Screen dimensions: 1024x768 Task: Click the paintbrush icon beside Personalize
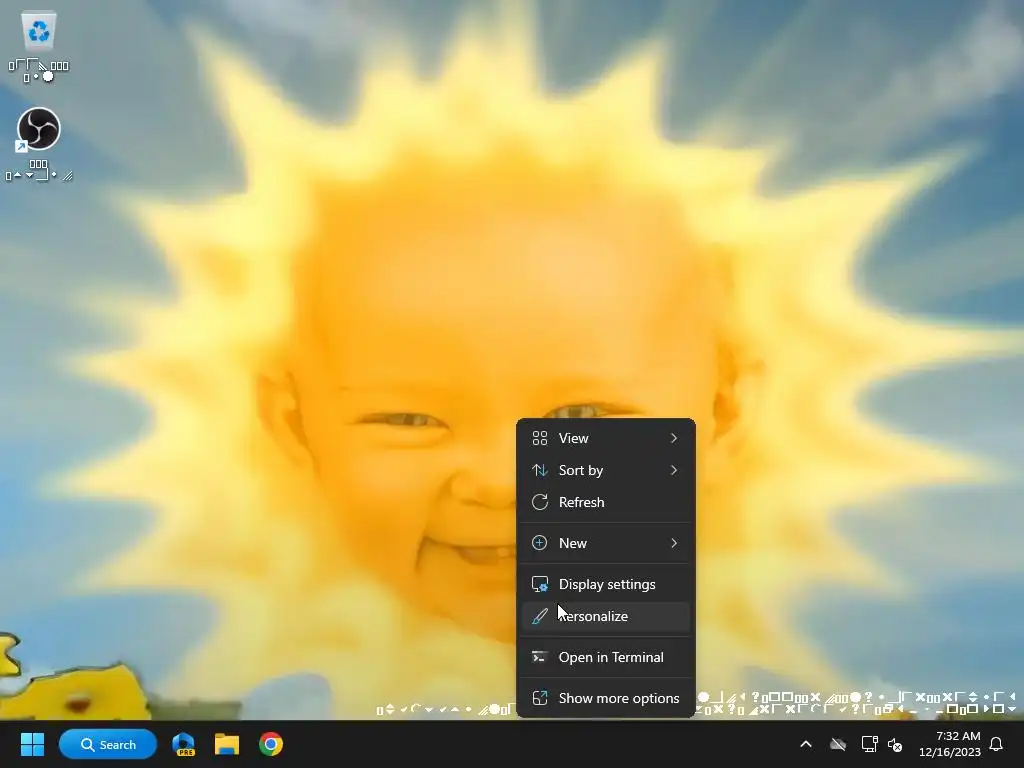tap(539, 616)
